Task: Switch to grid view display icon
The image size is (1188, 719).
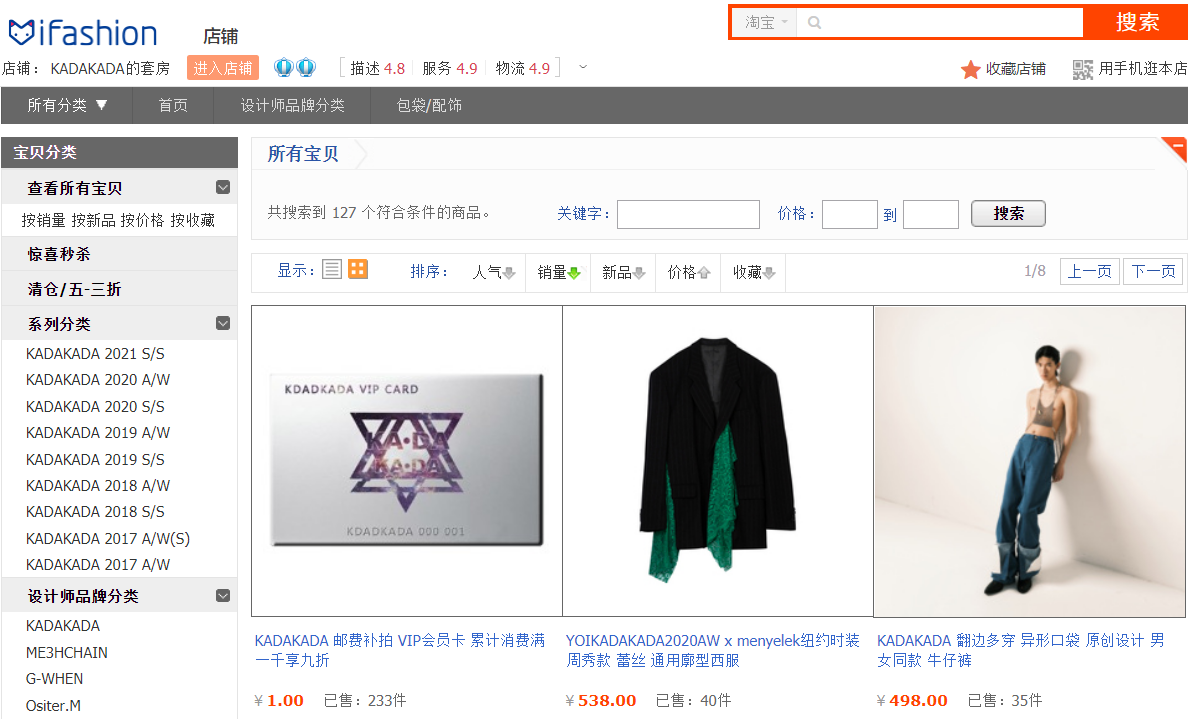Action: click(358, 269)
